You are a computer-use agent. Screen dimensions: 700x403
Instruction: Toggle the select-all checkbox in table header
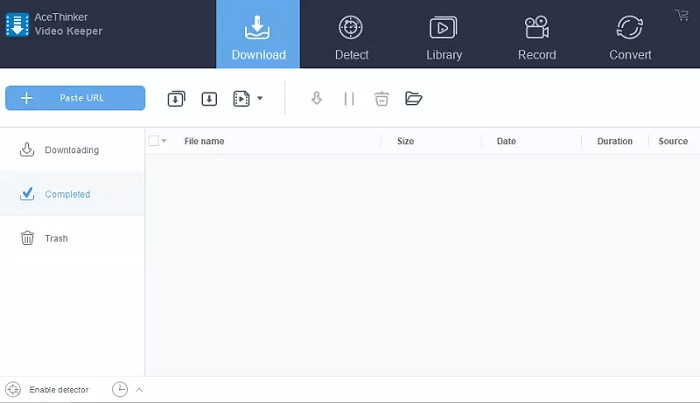click(154, 141)
